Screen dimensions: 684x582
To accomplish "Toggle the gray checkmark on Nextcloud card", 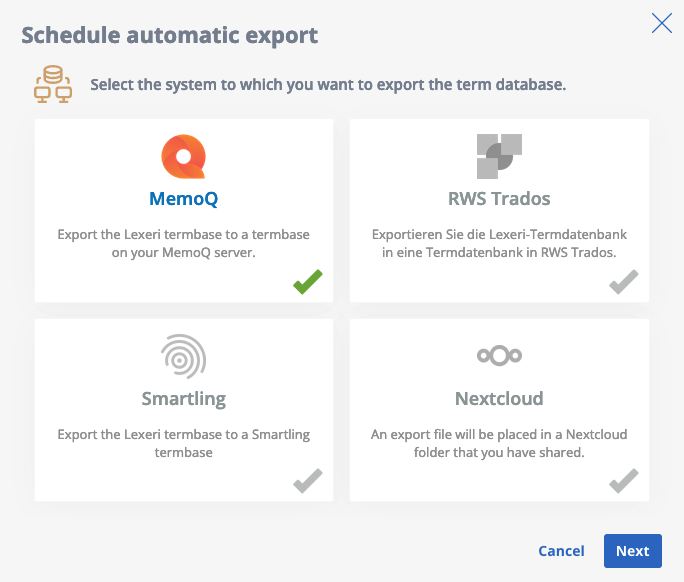I will click(x=623, y=483).
